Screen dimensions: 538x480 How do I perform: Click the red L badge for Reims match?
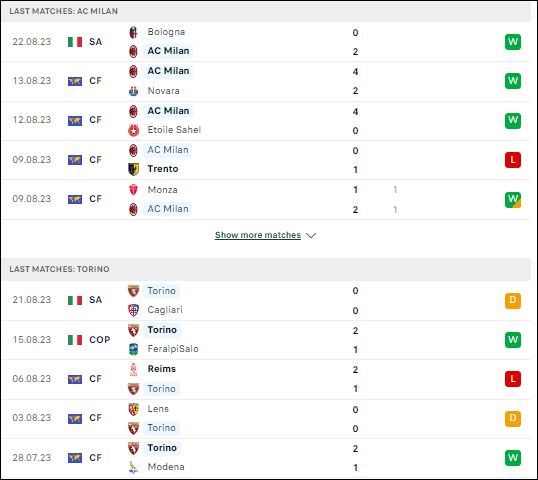(513, 379)
